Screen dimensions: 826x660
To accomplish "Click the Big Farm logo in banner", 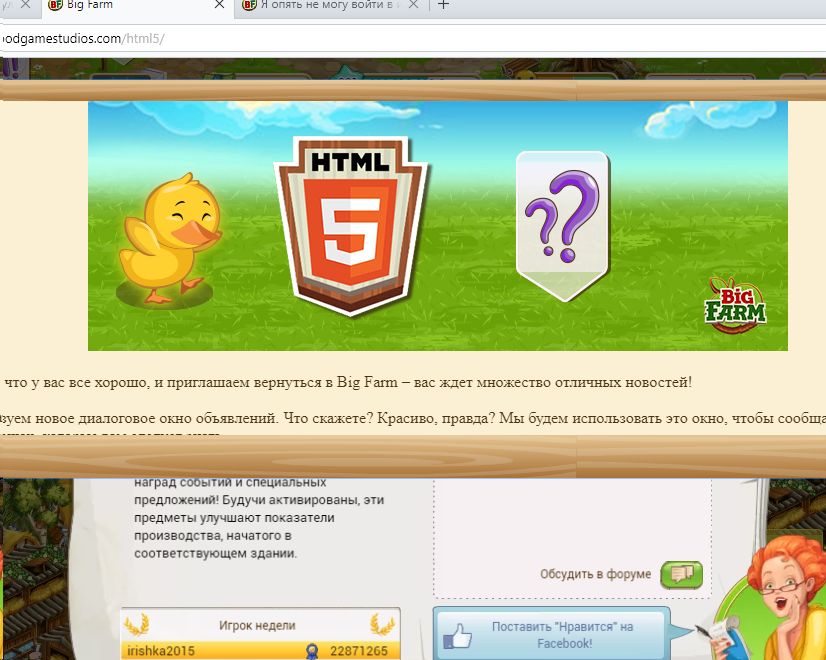I will pos(735,306).
